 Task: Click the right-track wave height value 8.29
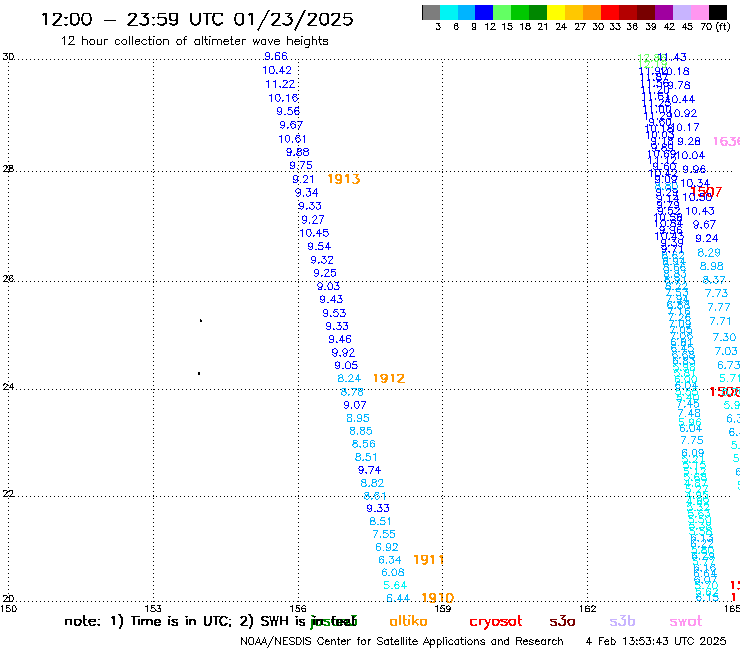[709, 253]
